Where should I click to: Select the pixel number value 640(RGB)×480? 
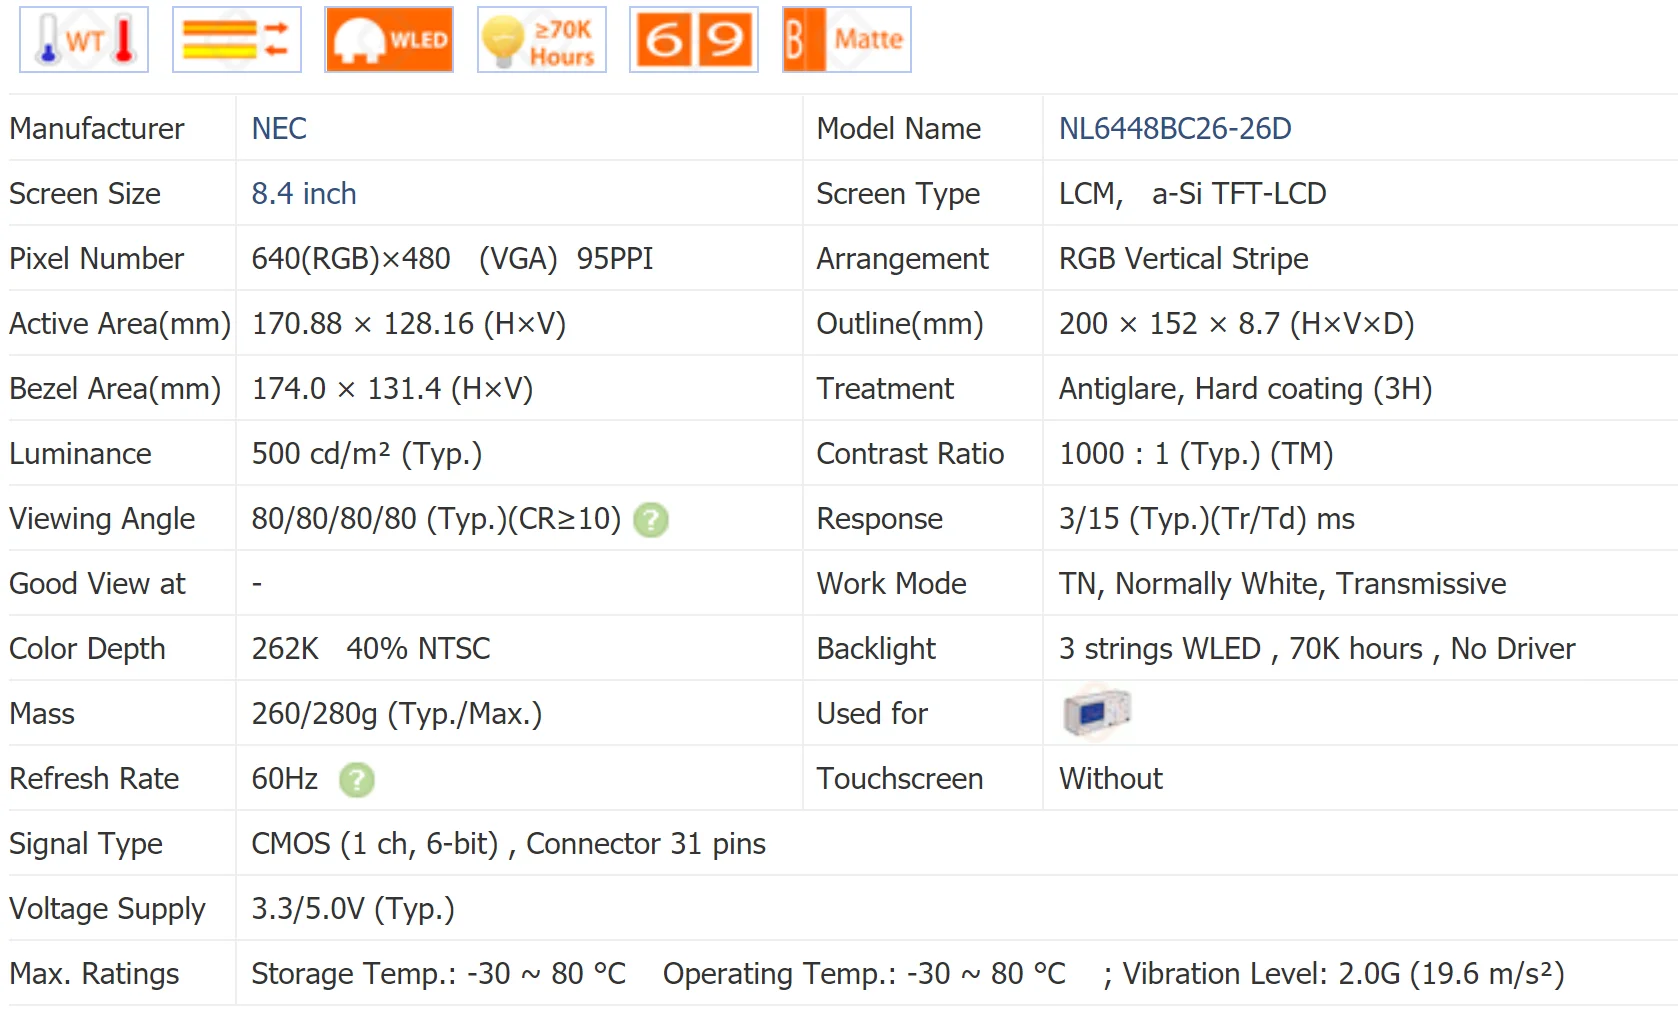[x=351, y=259]
